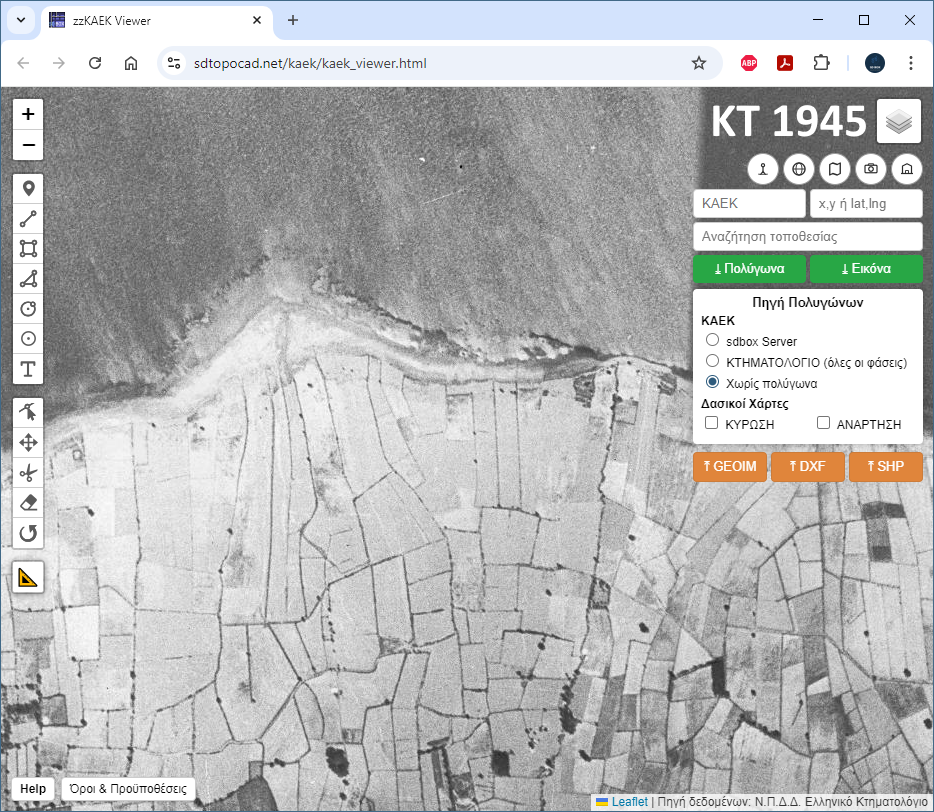Open Chrome tab search dropdown arrow

(21, 20)
